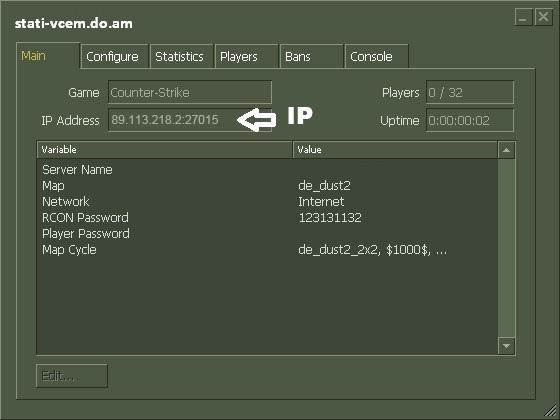Click the scroll up arrow in variable list

point(506,150)
